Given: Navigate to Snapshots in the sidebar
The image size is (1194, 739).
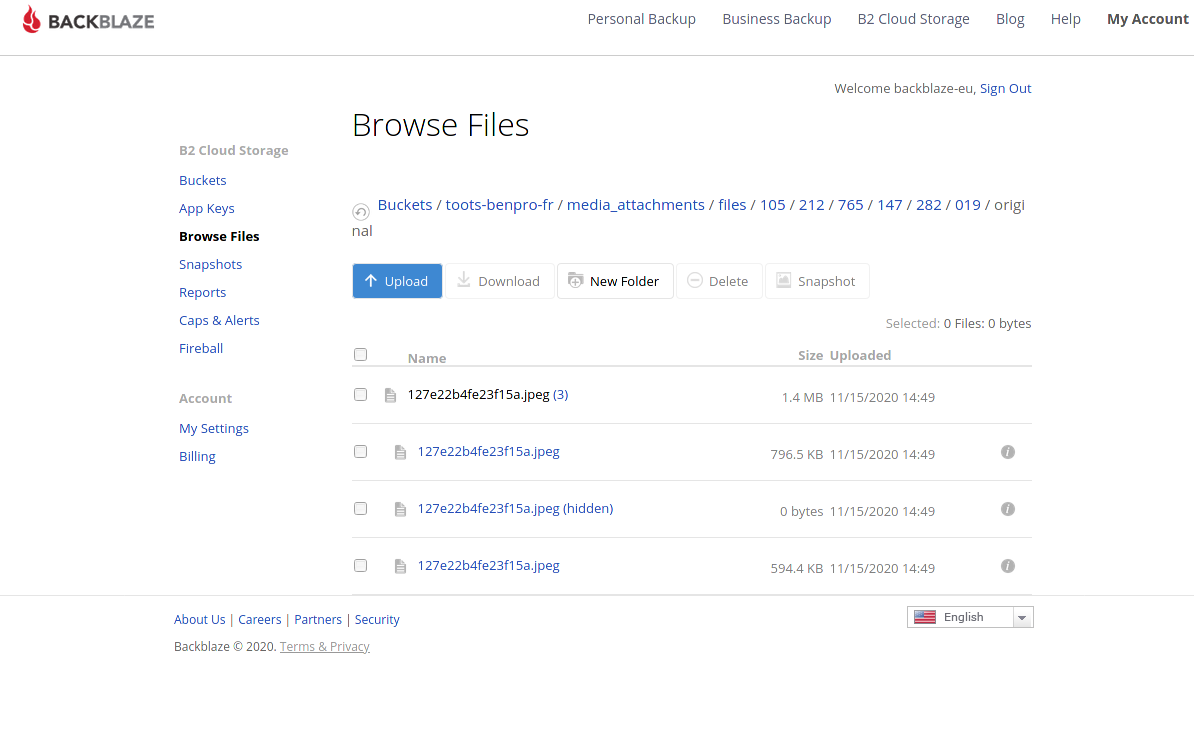Looking at the screenshot, I should click(210, 264).
